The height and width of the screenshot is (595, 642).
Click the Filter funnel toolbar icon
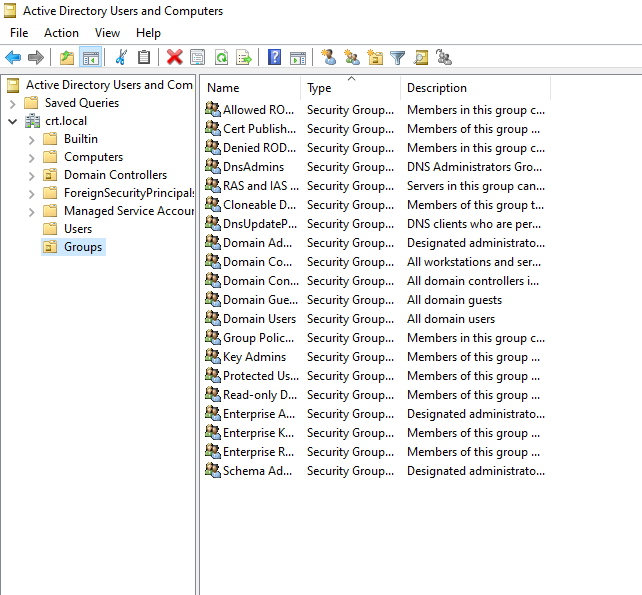point(397,57)
